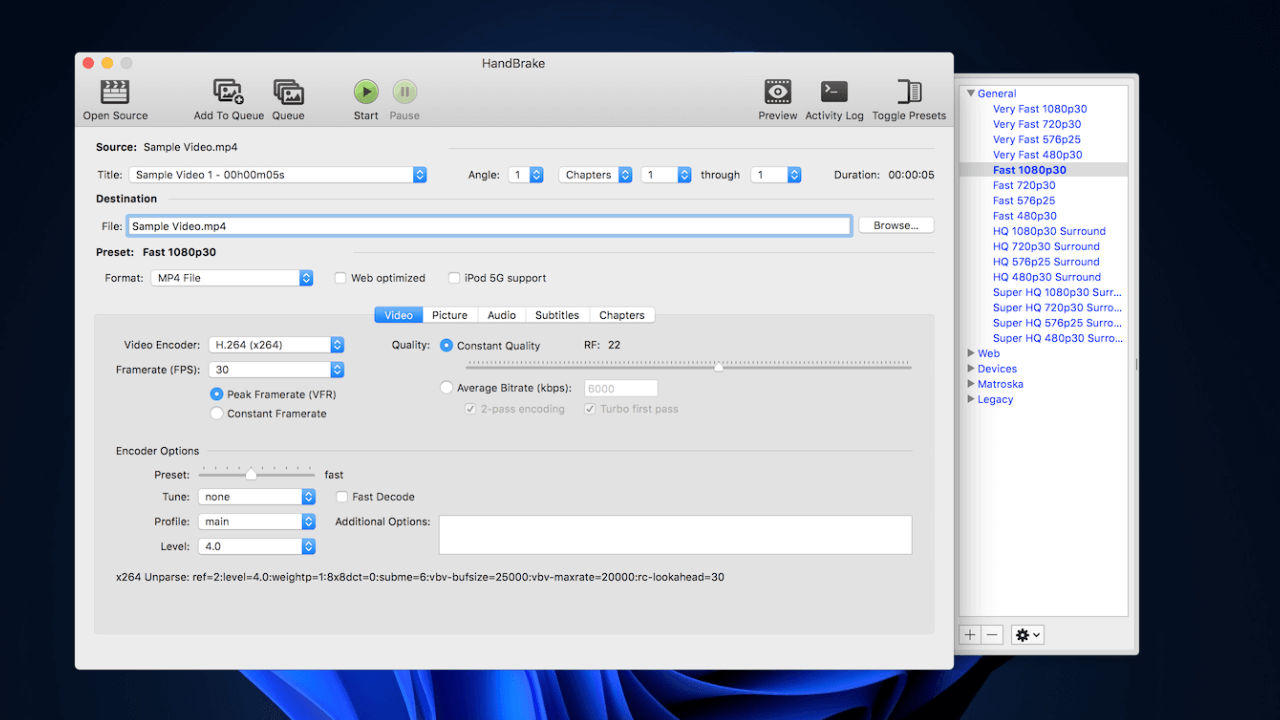Select Super HQ 1080p30 Surround preset

tap(1057, 292)
